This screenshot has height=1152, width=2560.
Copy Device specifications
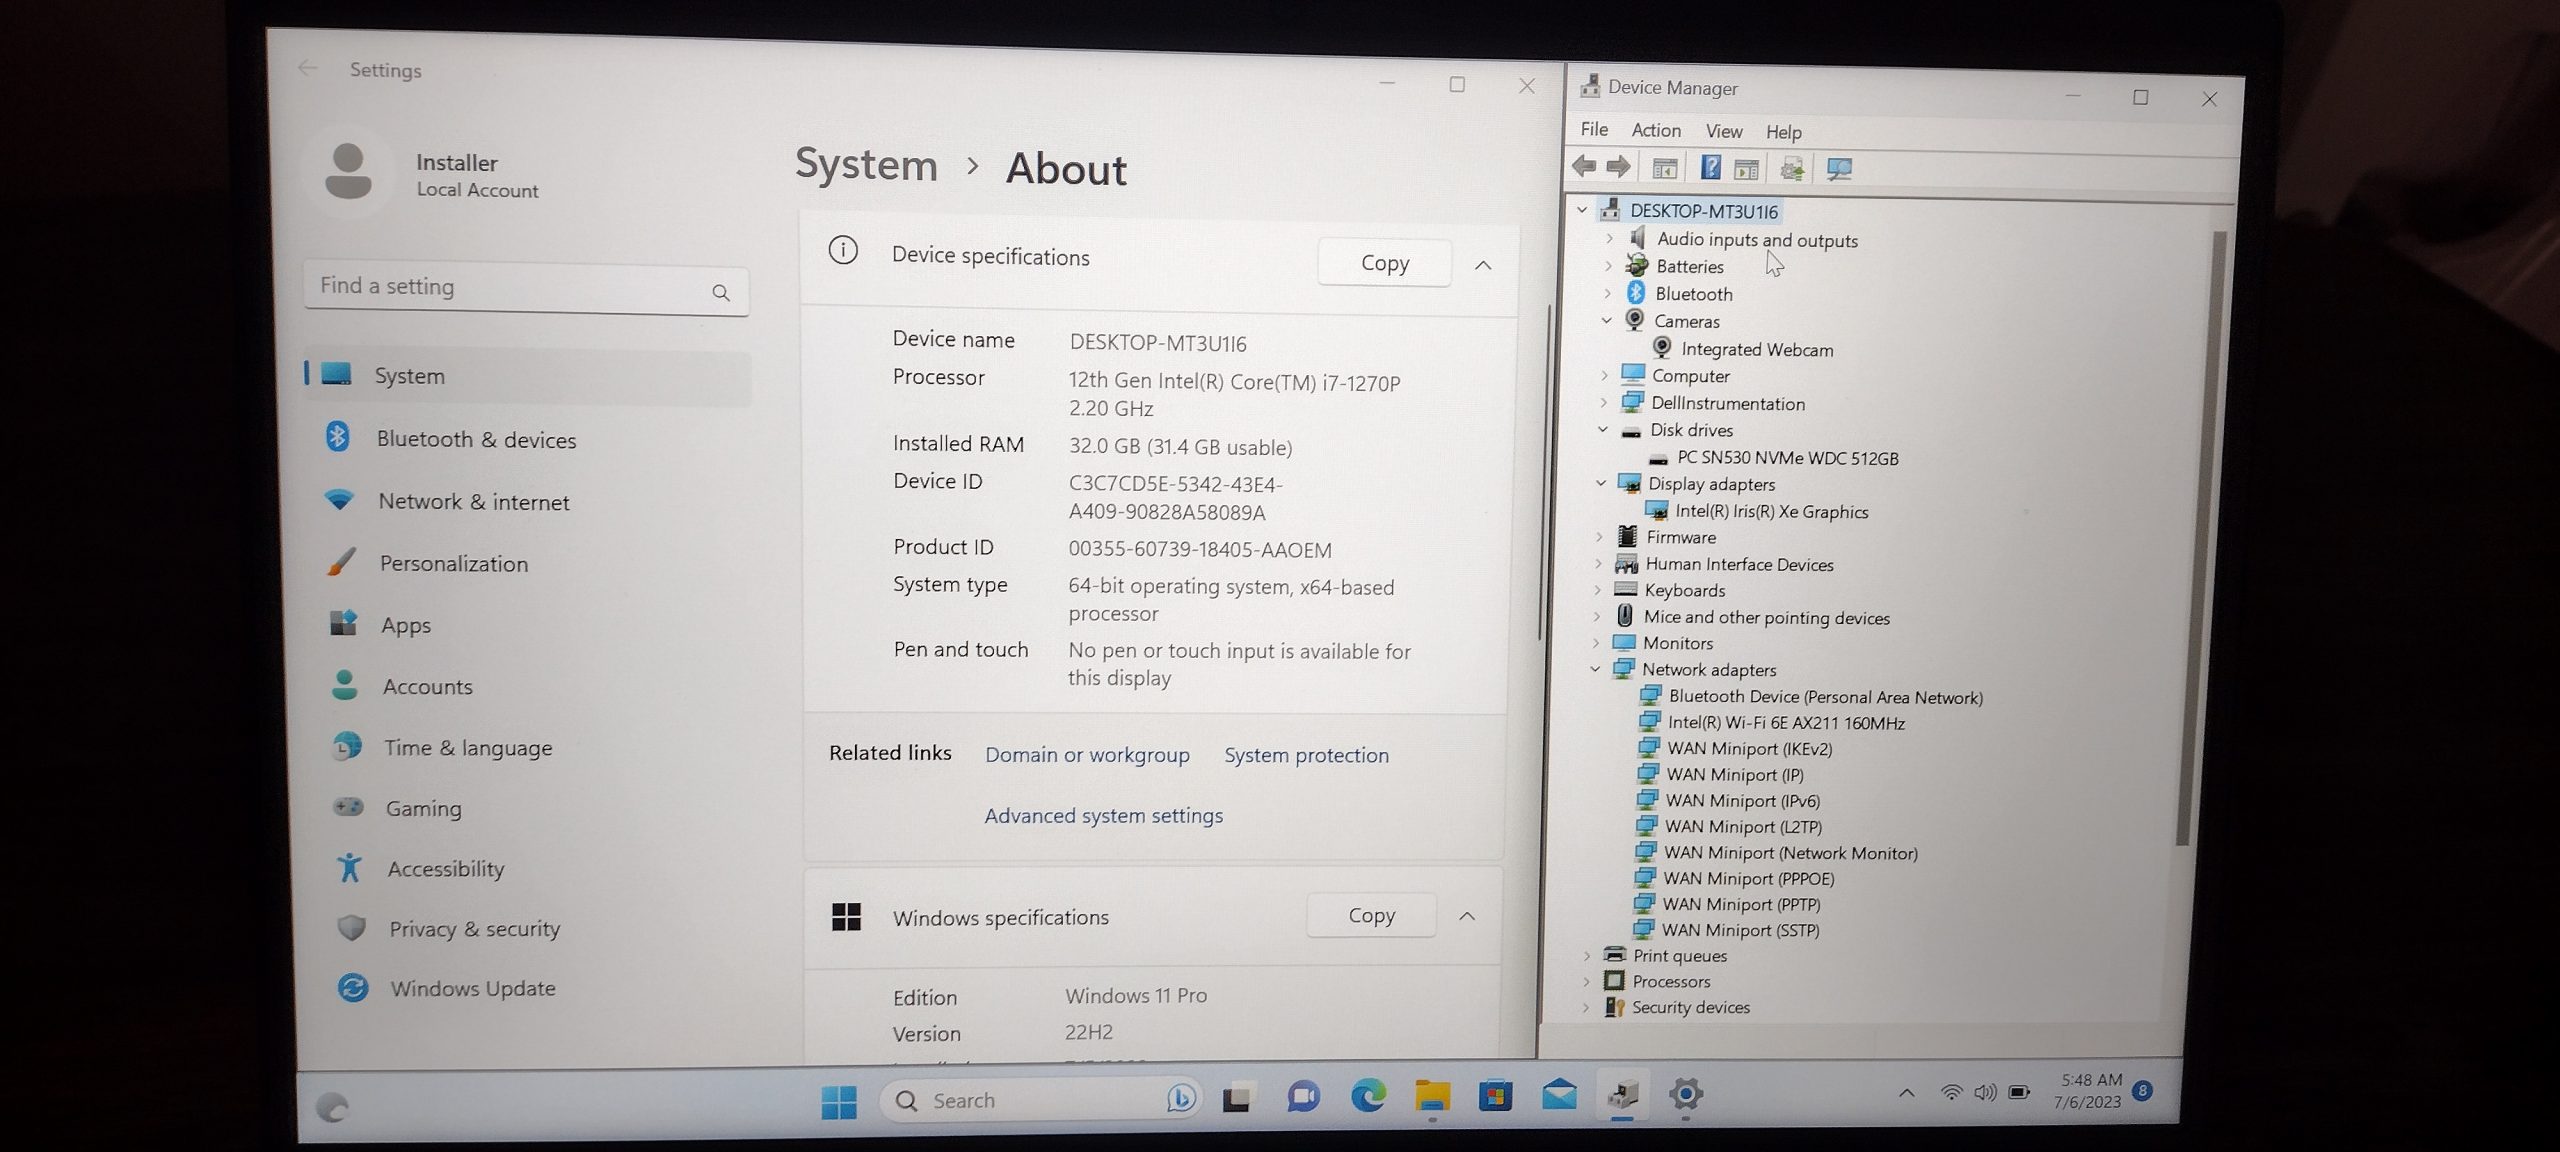pyautogui.click(x=1384, y=263)
